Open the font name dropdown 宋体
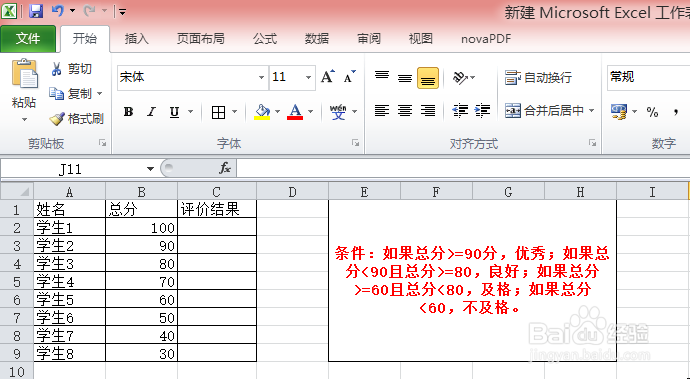The height and width of the screenshot is (379, 690). 261,77
